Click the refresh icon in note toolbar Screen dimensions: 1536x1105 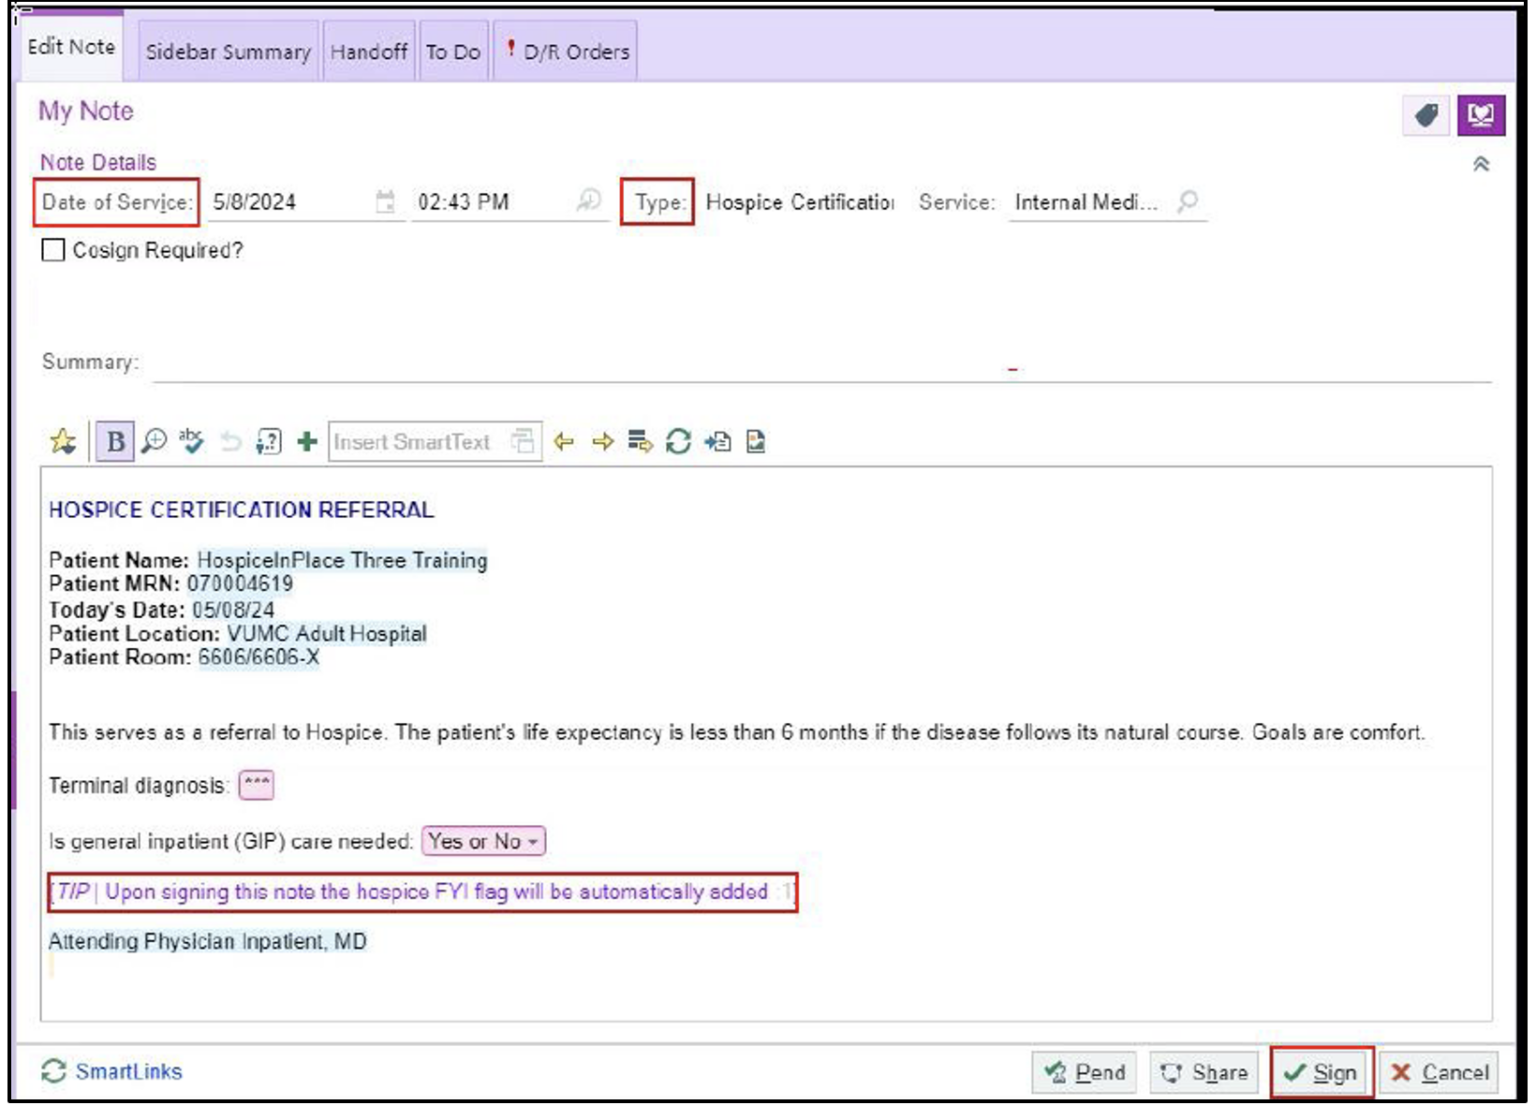click(678, 441)
